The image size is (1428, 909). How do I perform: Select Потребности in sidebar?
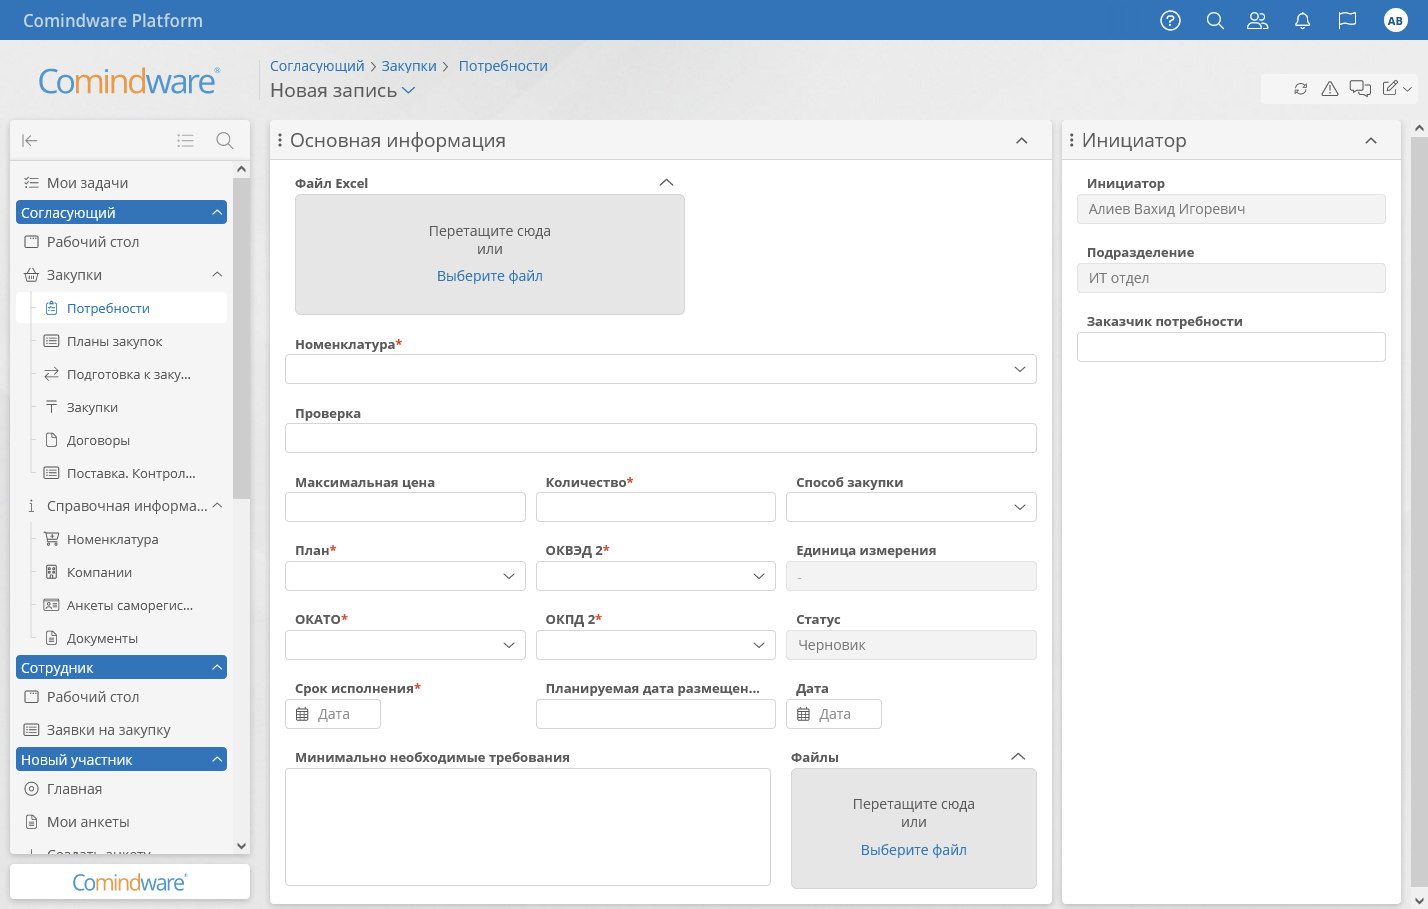(x=122, y=308)
